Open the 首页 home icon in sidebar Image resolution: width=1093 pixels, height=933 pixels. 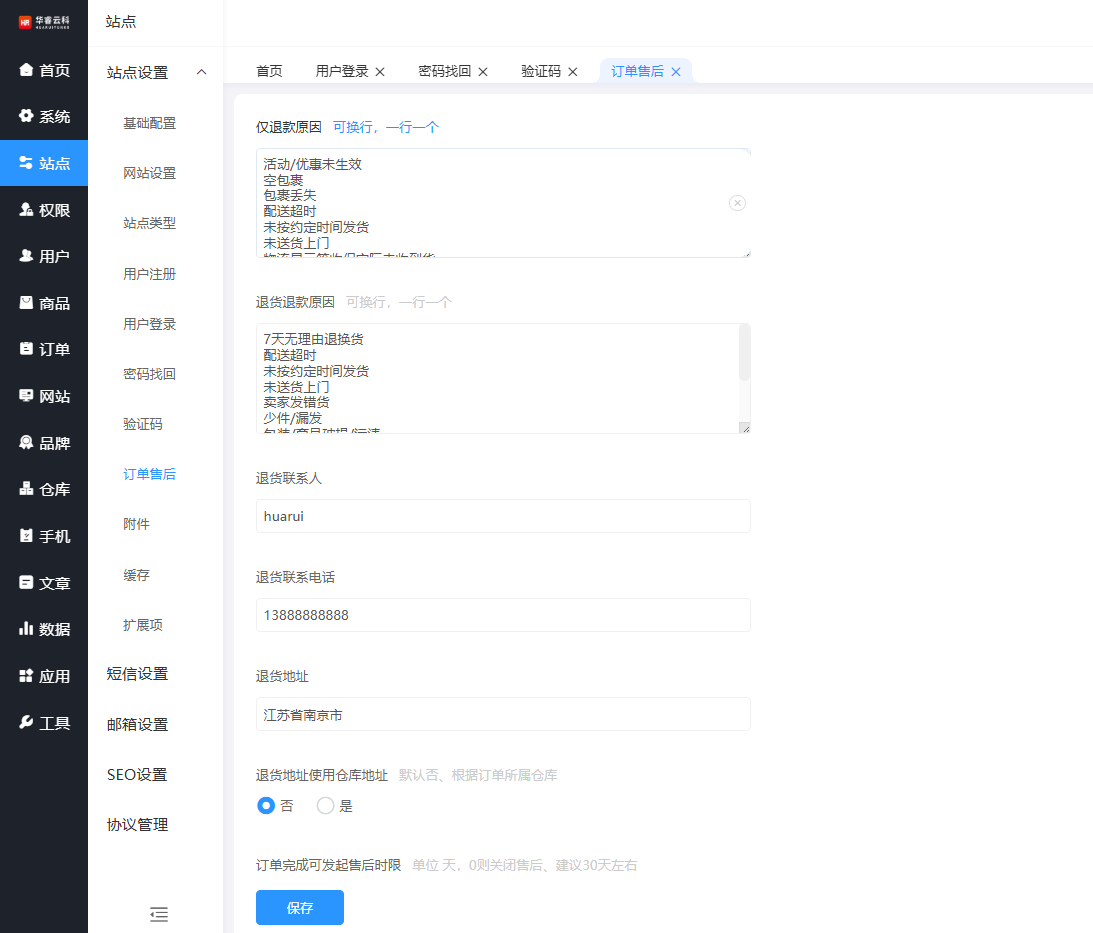[27, 70]
